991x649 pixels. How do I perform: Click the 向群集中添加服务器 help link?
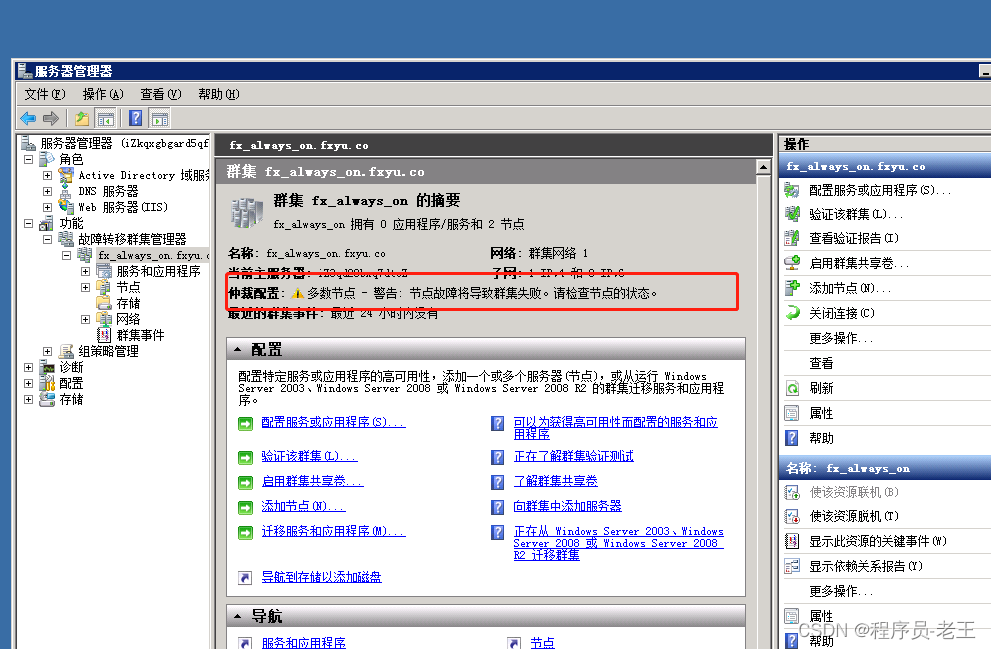pyautogui.click(x=567, y=506)
